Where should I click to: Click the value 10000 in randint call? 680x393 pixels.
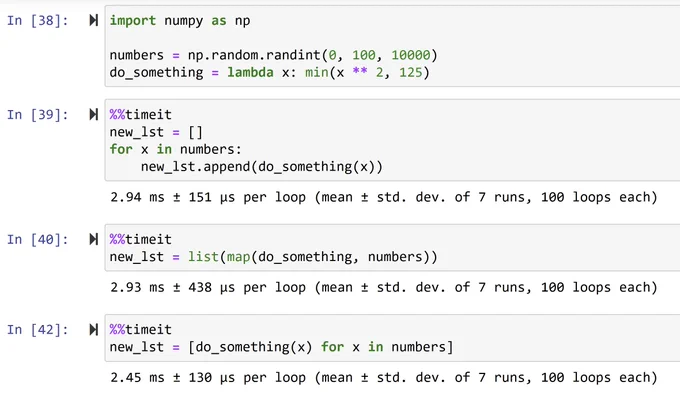click(411, 55)
